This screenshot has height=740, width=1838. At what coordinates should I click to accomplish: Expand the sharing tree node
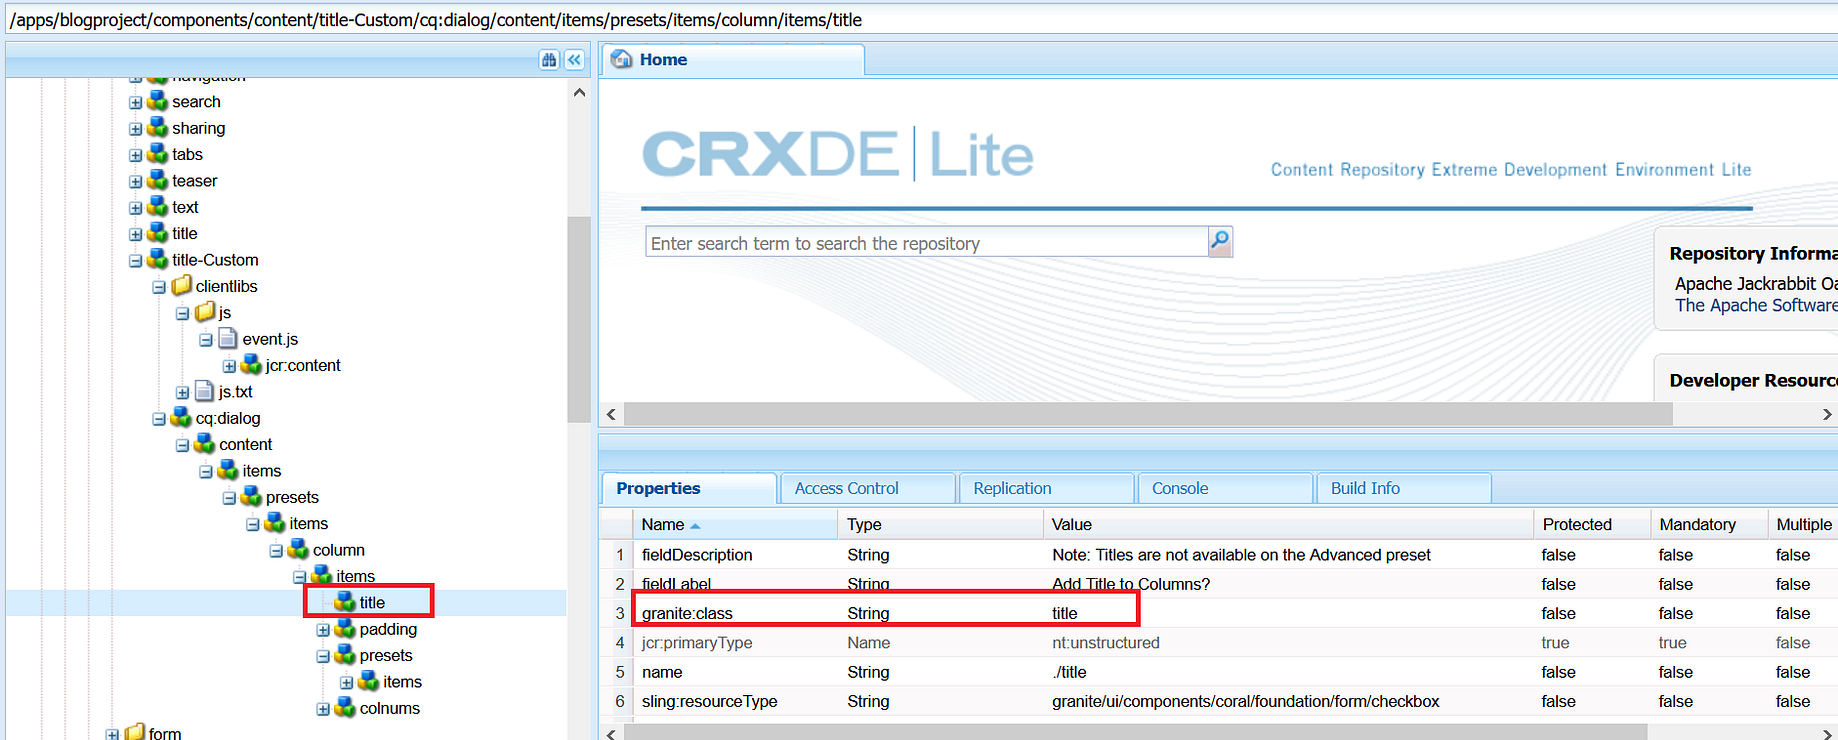click(x=135, y=128)
